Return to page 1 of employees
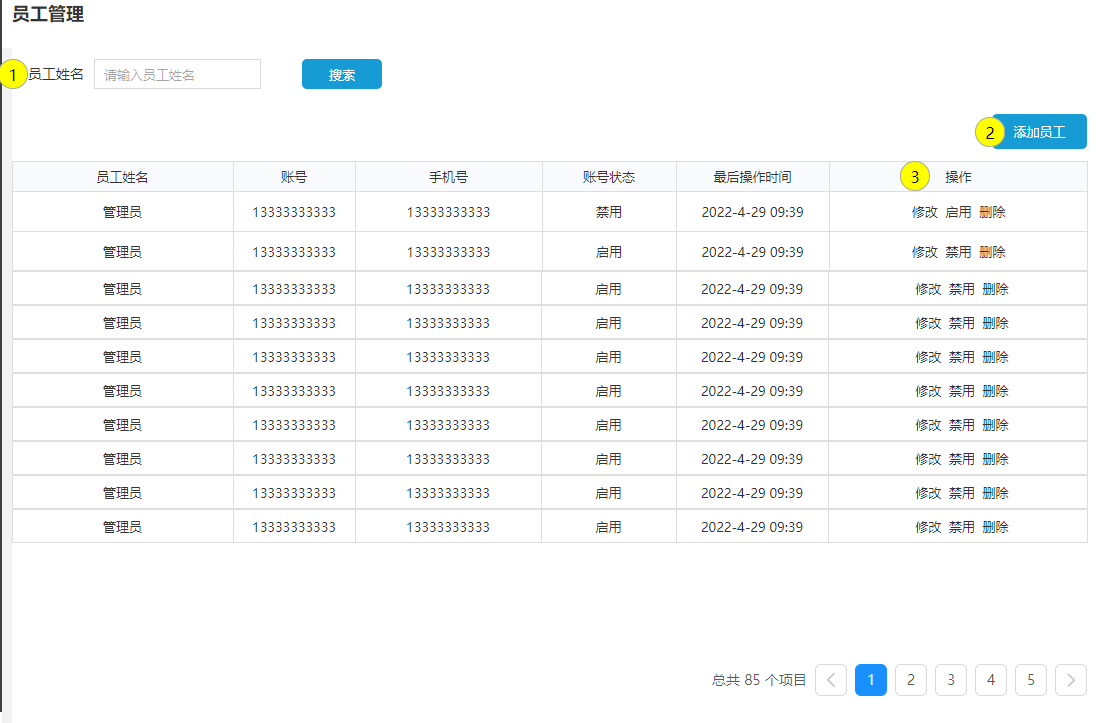The image size is (1096, 723). [871, 680]
